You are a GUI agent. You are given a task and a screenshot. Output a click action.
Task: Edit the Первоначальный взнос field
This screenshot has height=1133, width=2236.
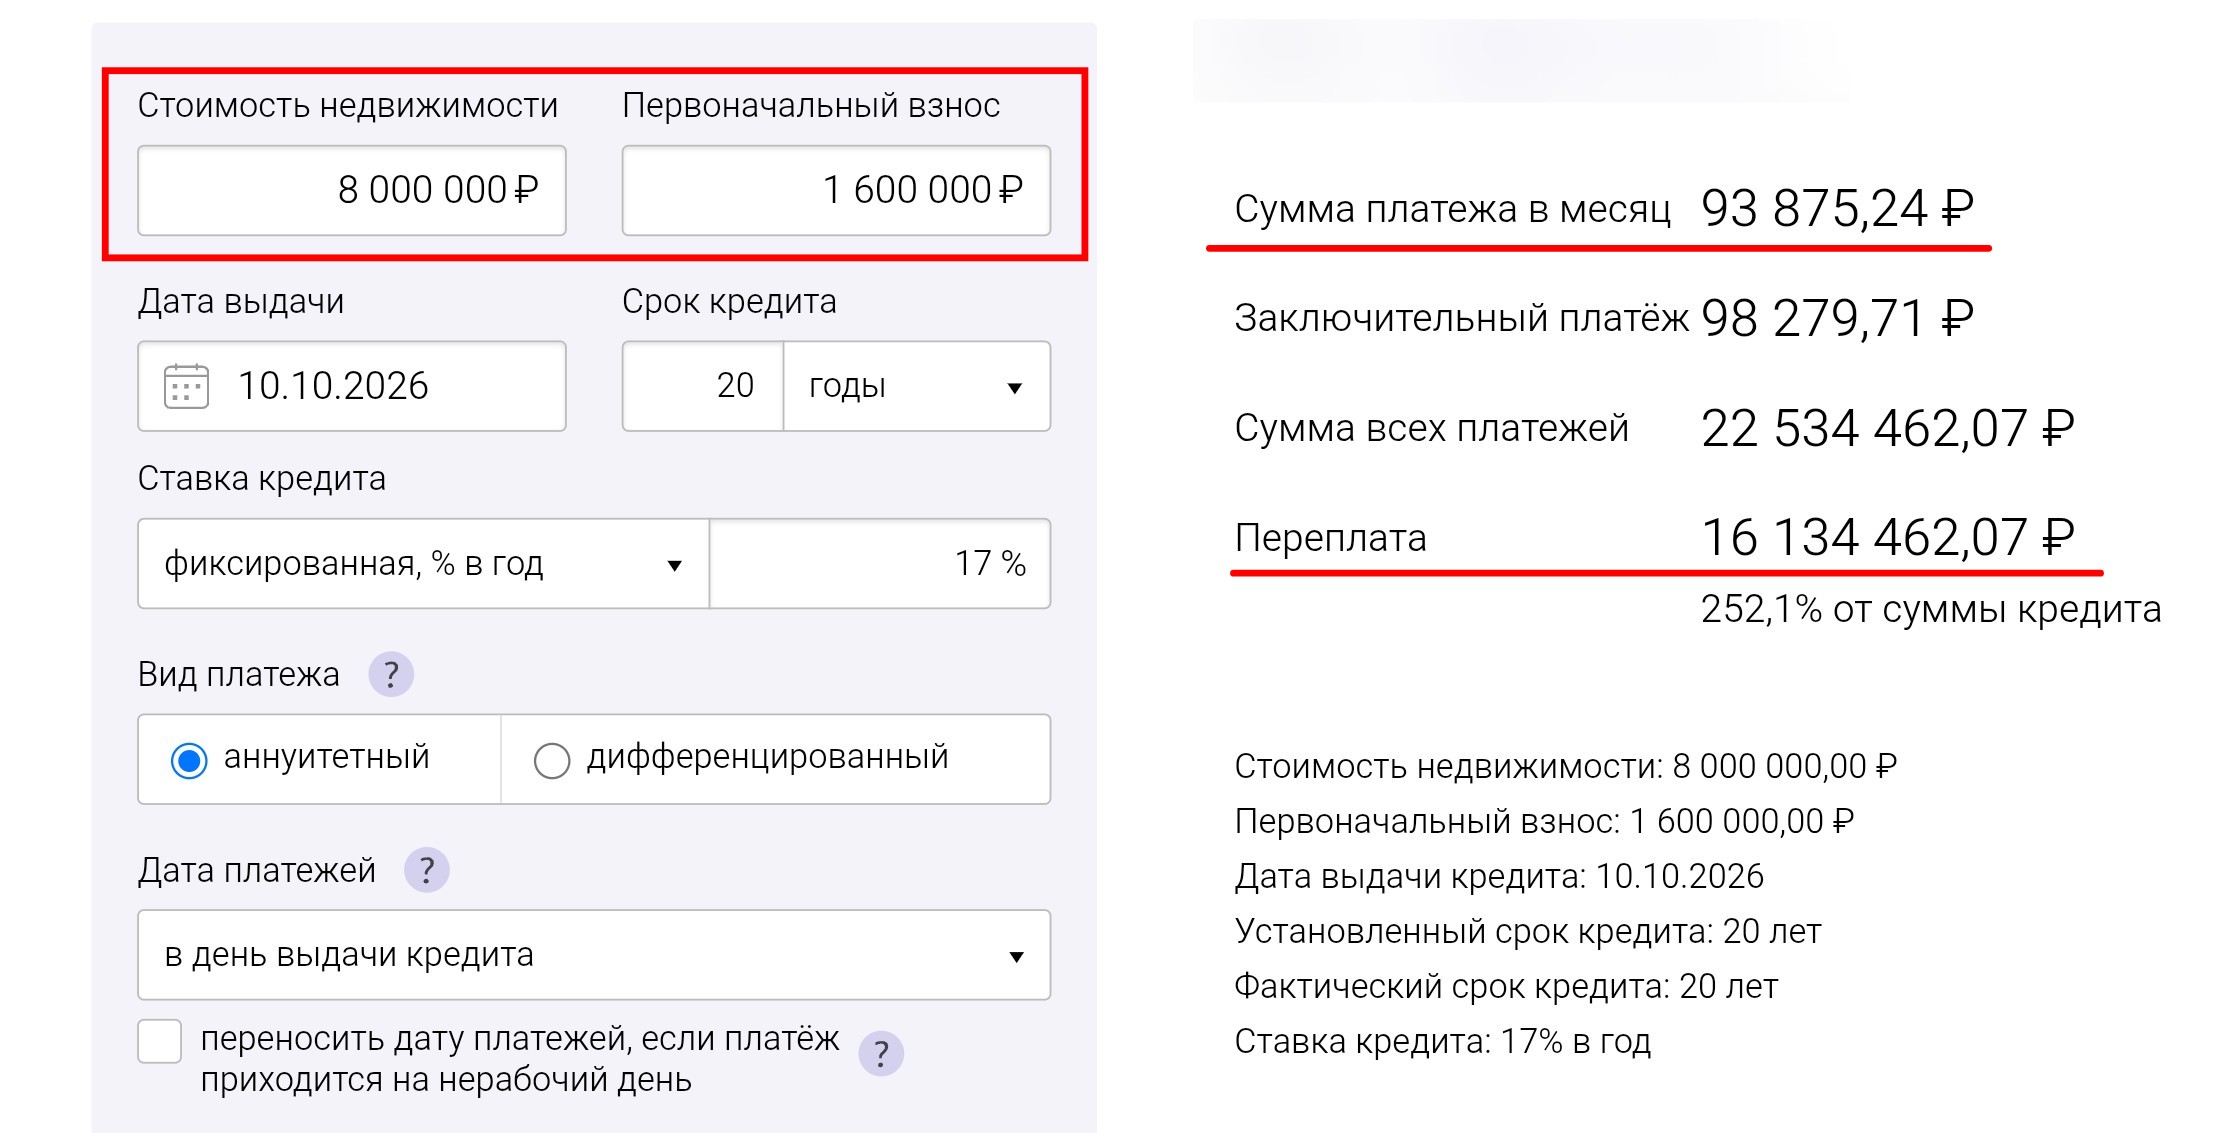(836, 190)
